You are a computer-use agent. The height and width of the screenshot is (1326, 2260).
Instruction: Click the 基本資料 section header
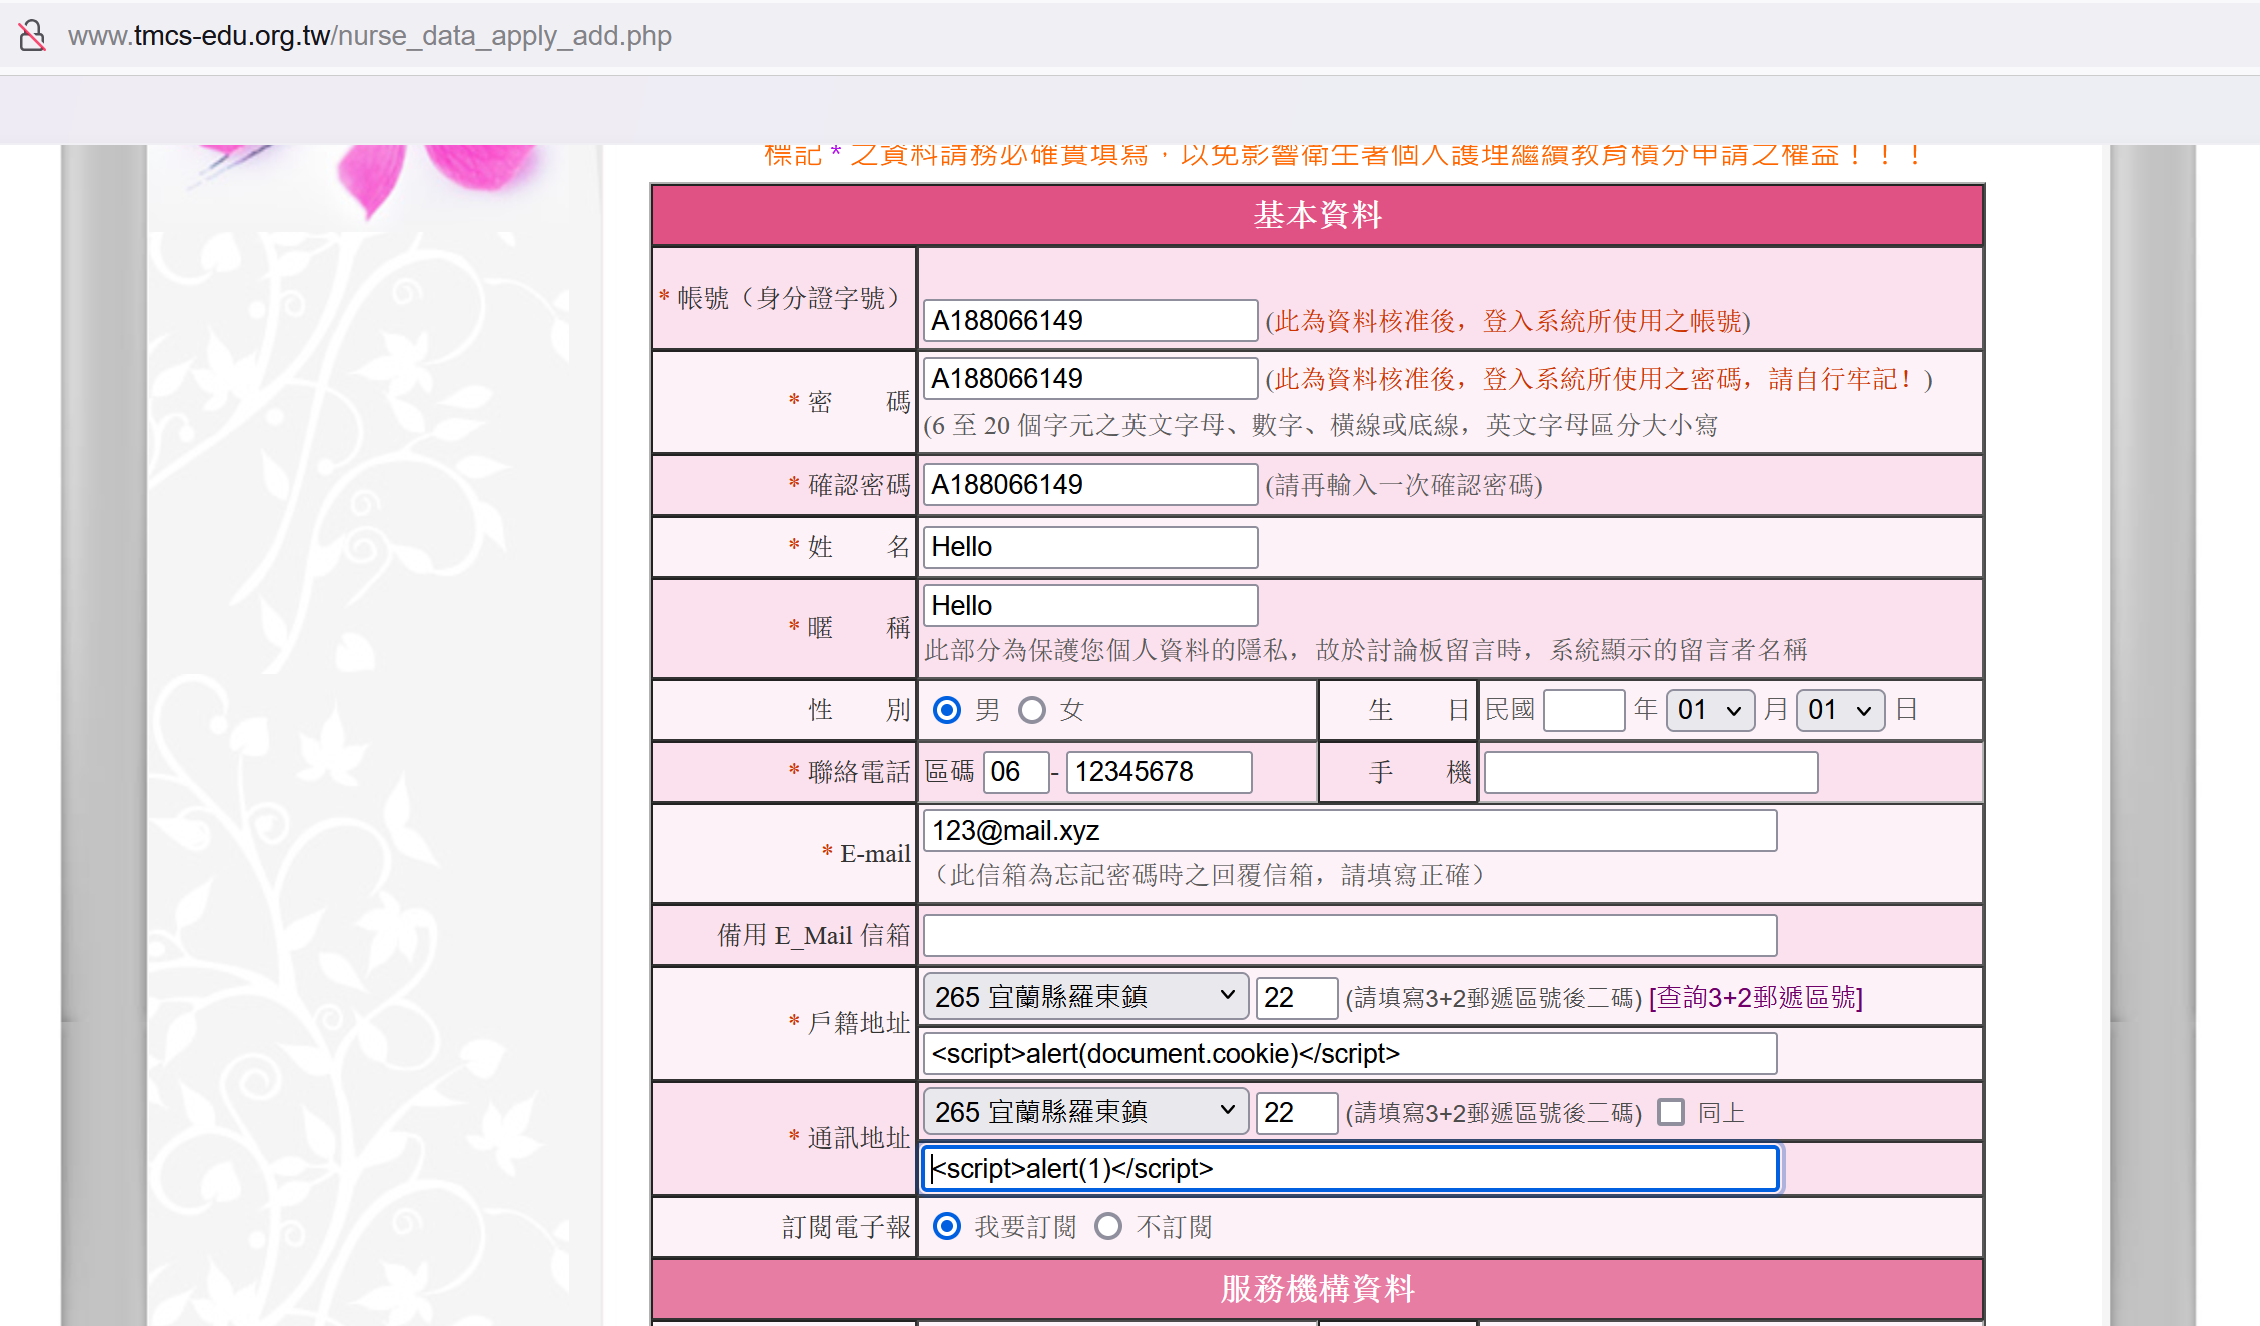click(x=1317, y=215)
